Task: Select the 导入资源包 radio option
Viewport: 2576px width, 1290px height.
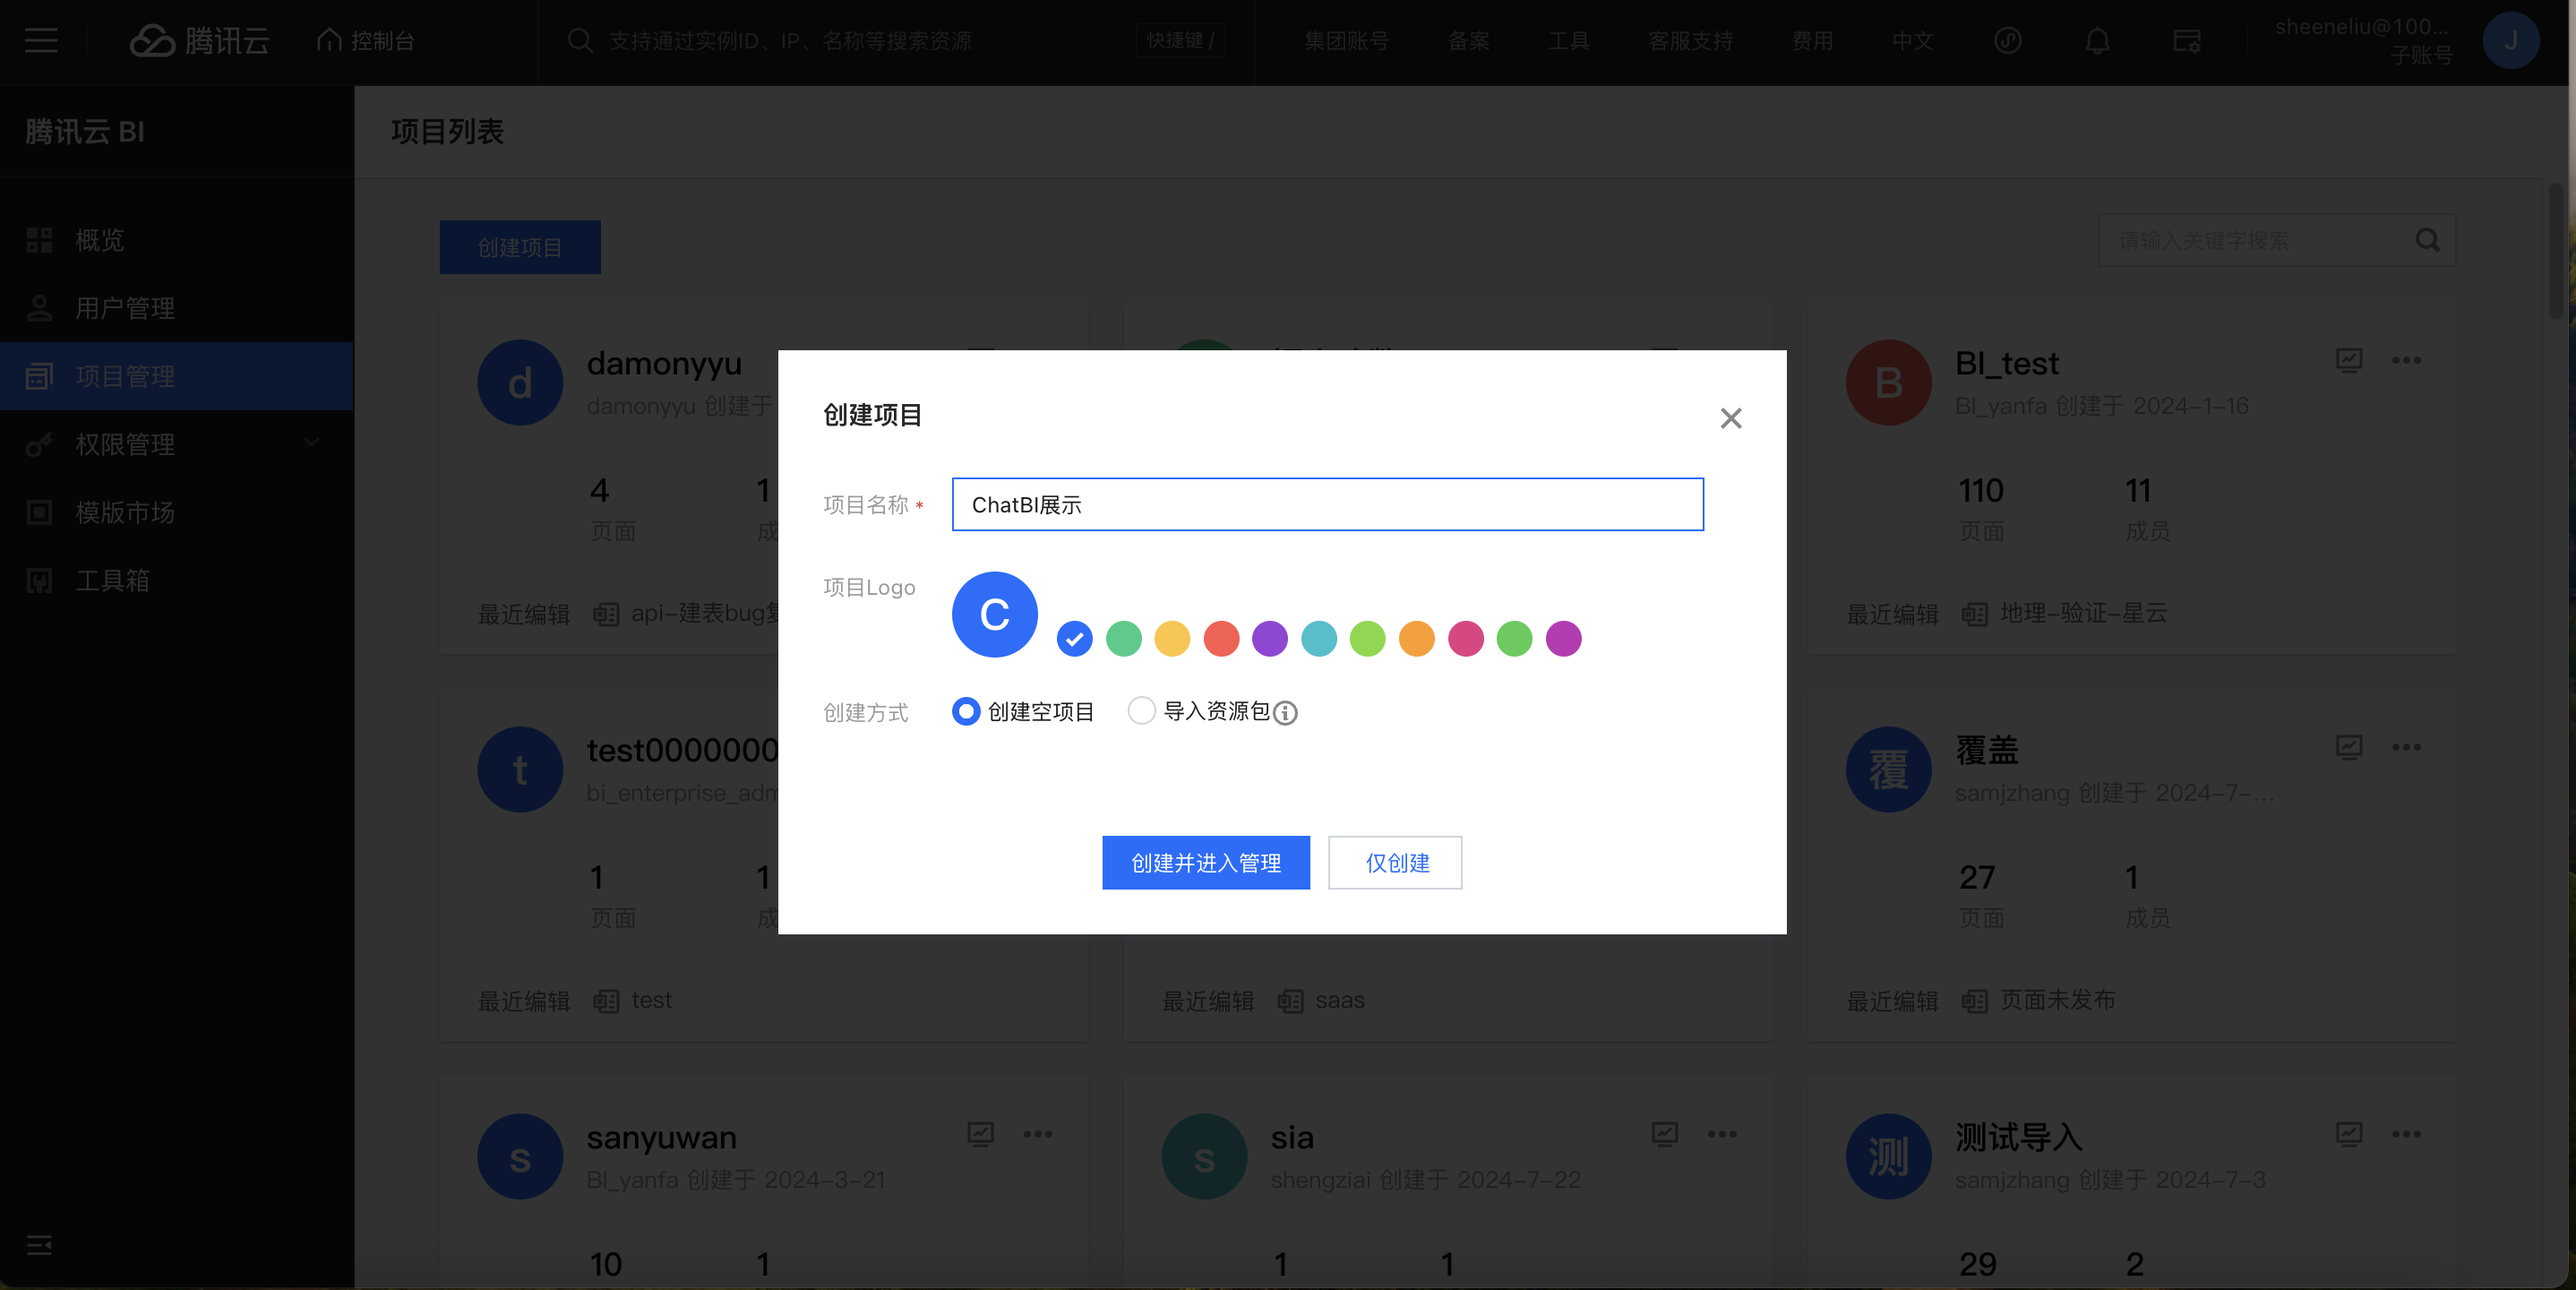Action: pyautogui.click(x=1141, y=711)
